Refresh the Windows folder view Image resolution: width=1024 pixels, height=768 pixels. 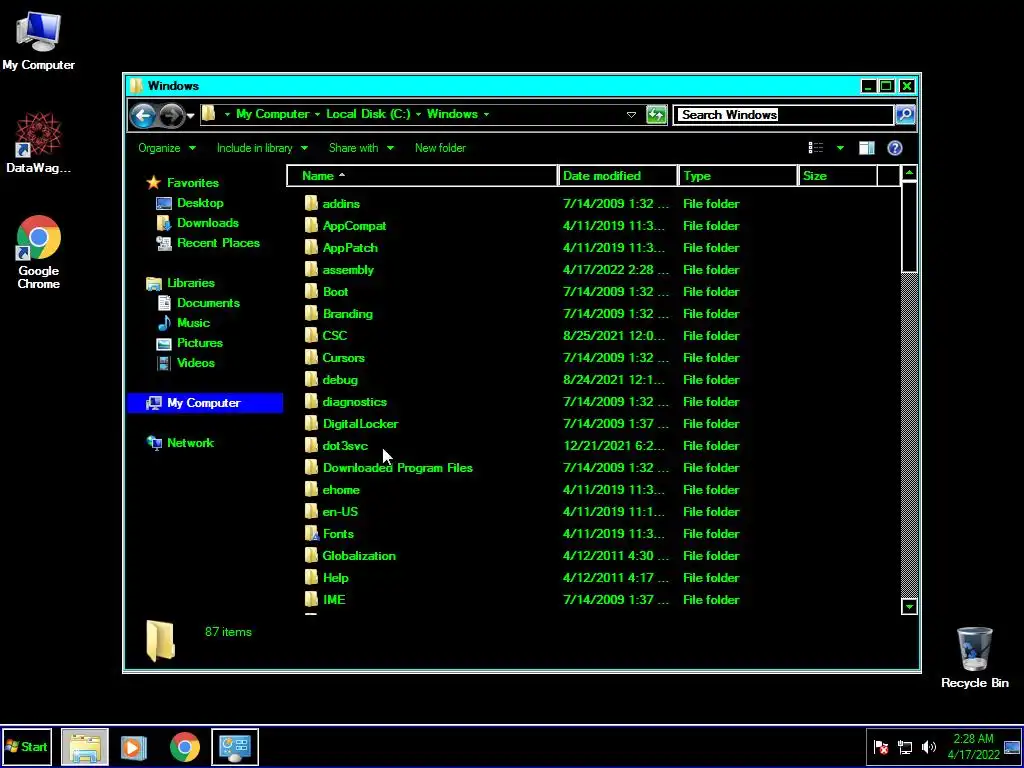[656, 115]
